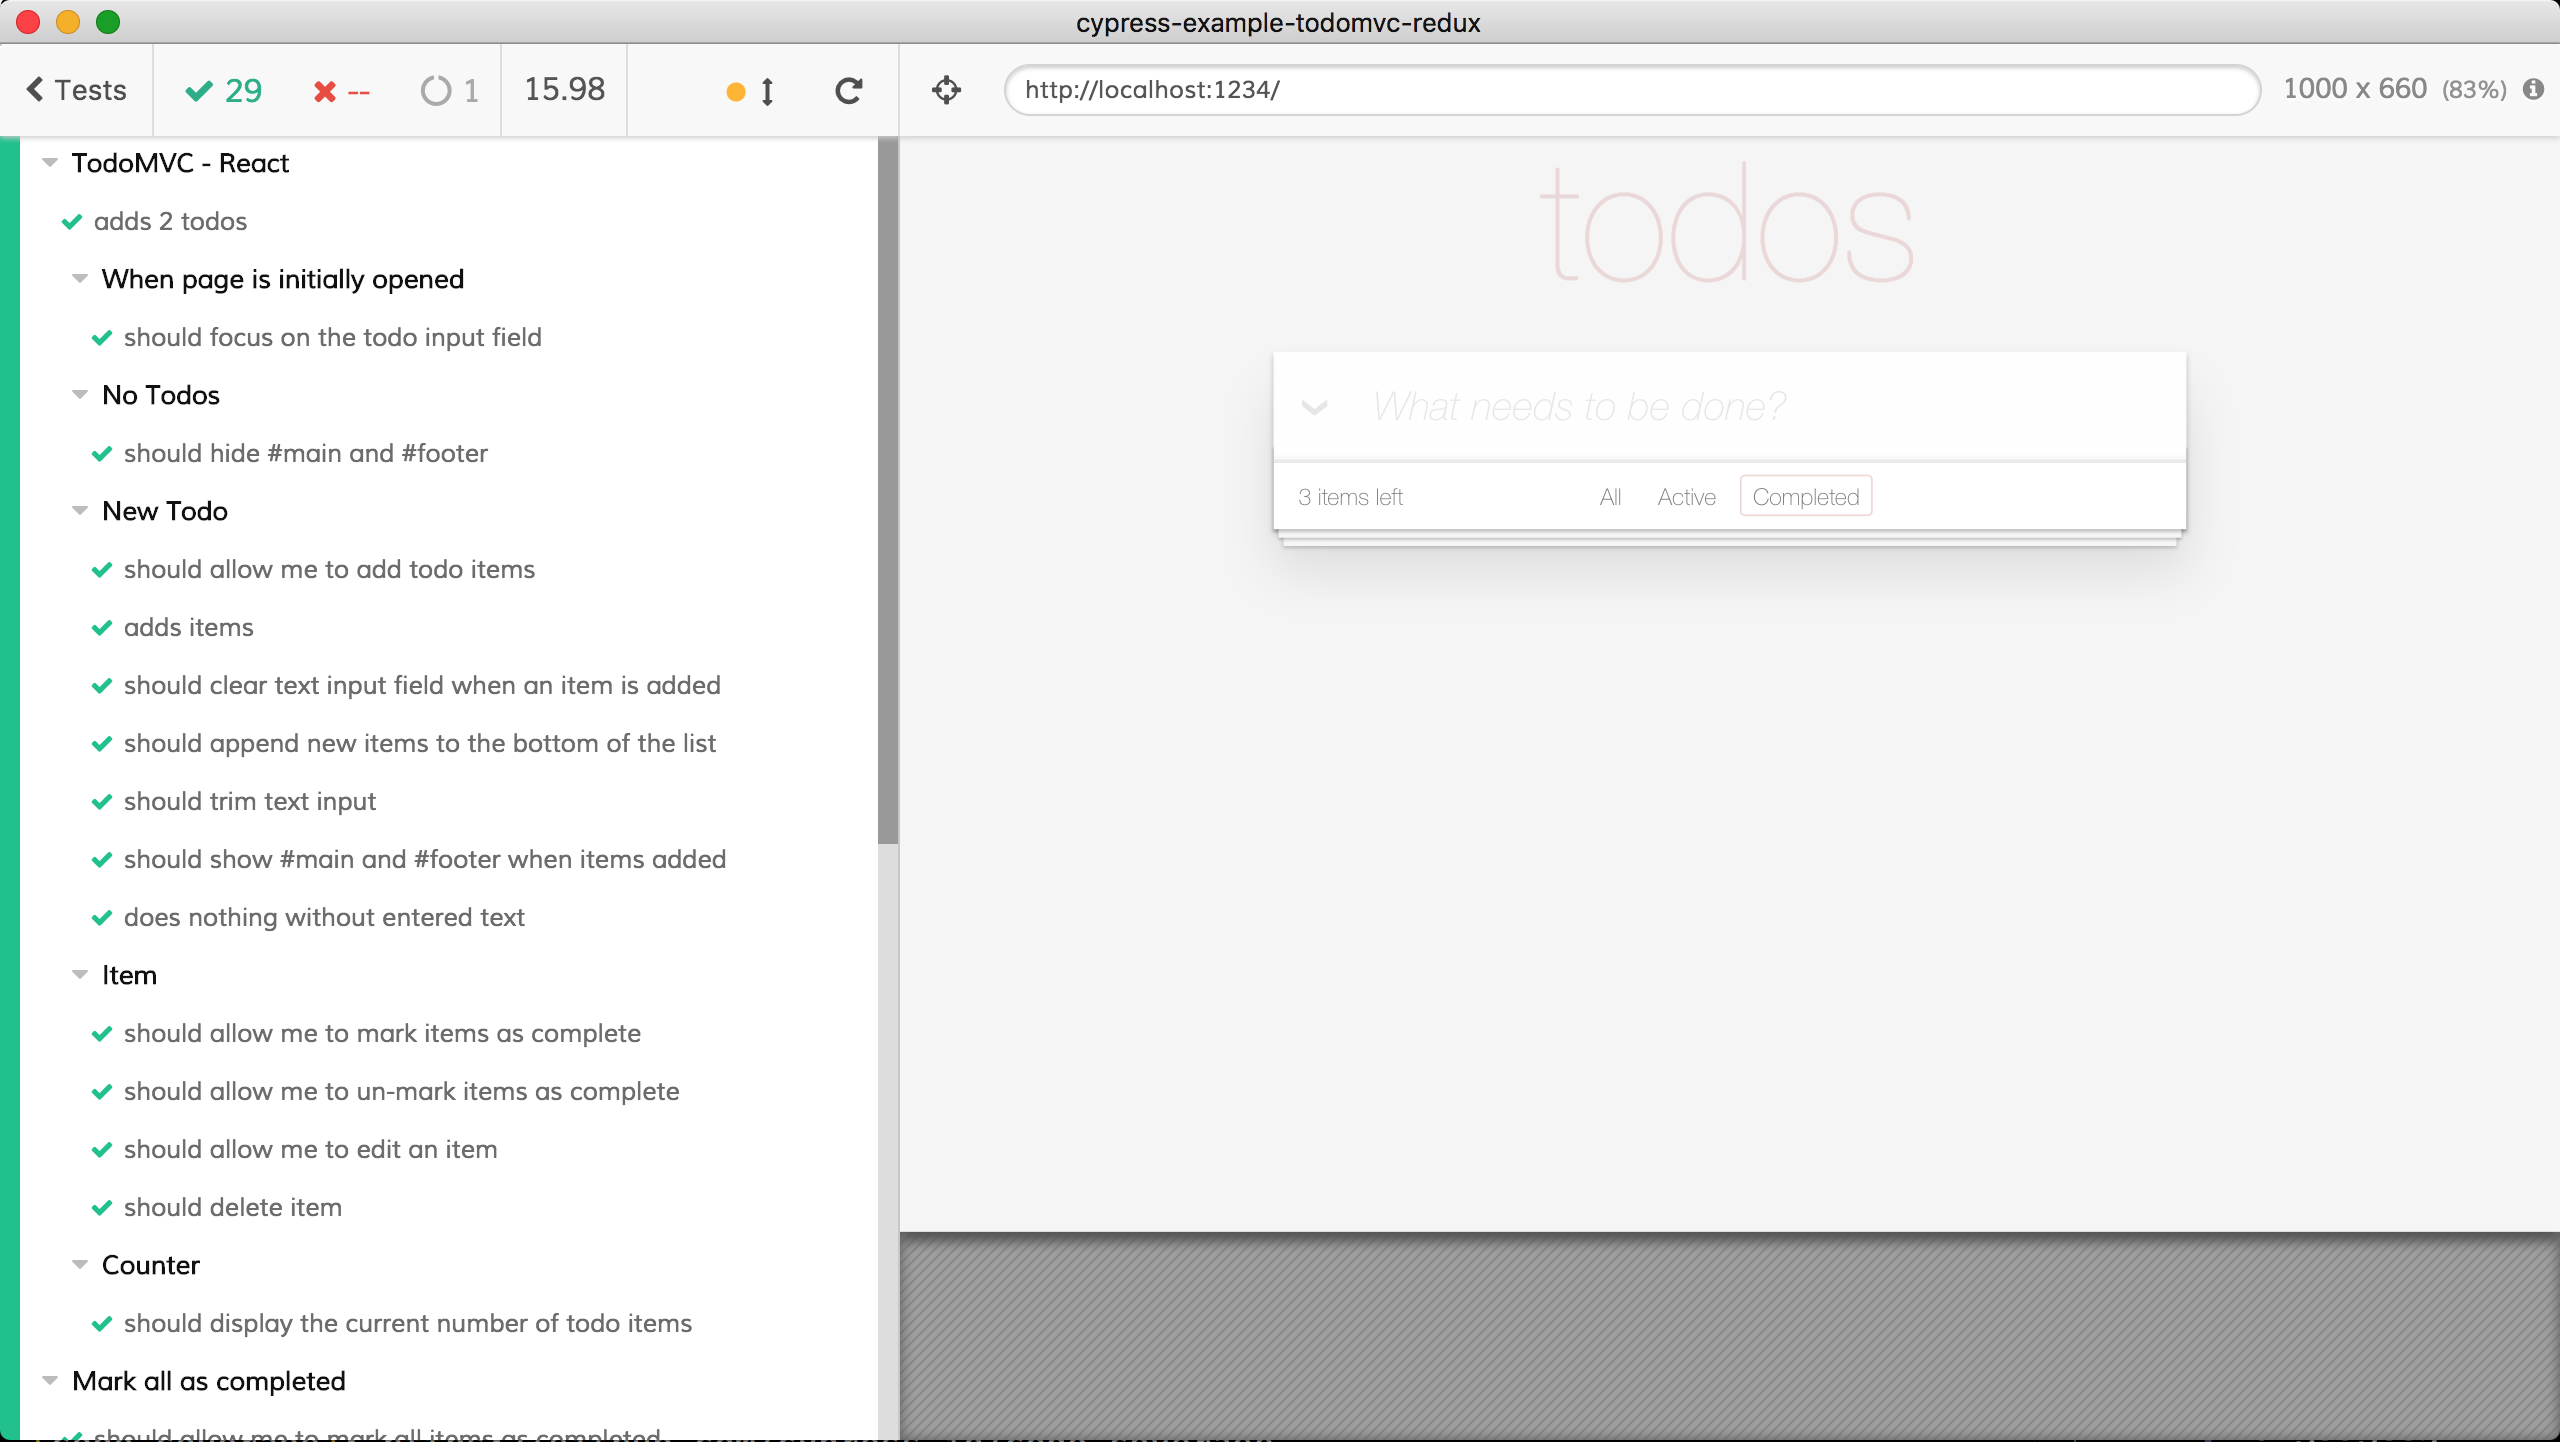Switch to the 'All' todo filter
This screenshot has height=1442, width=2560.
pos(1609,496)
